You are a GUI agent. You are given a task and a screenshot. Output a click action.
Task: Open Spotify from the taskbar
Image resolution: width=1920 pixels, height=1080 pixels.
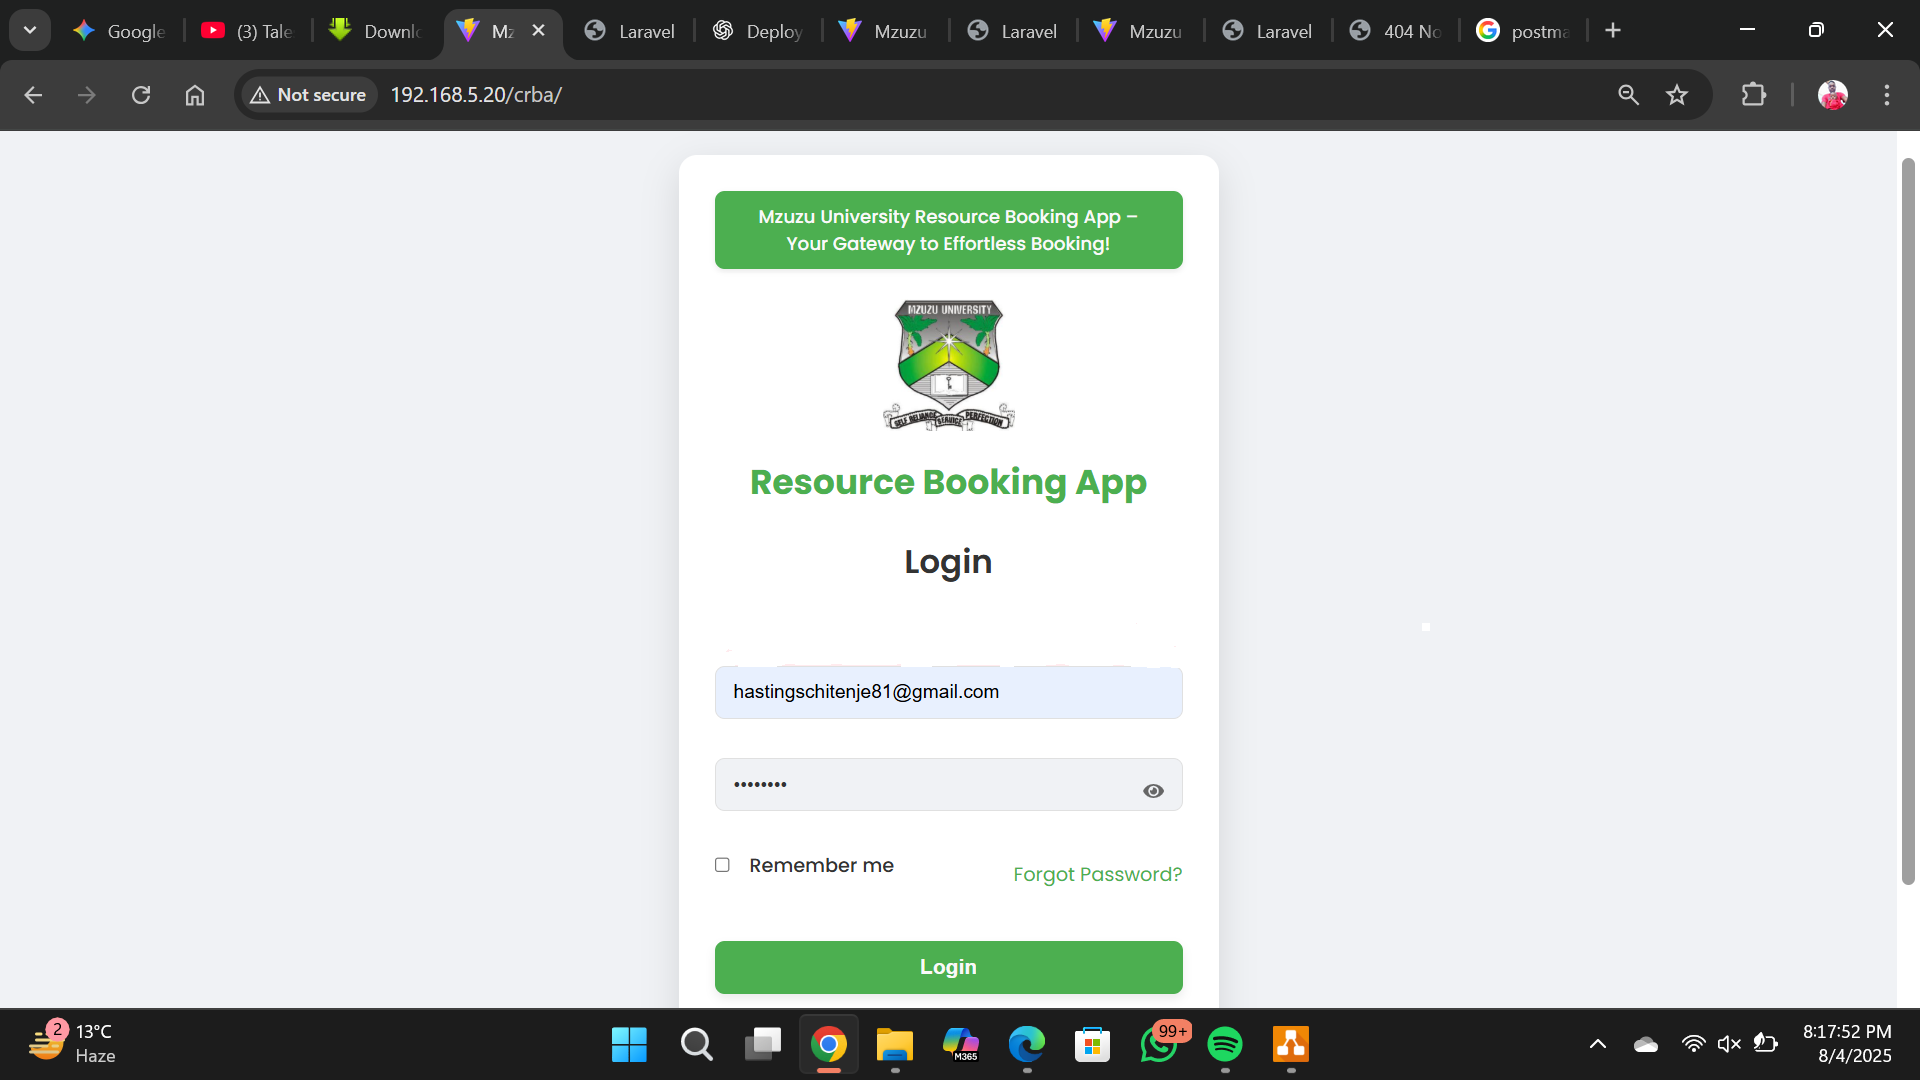(1225, 1045)
